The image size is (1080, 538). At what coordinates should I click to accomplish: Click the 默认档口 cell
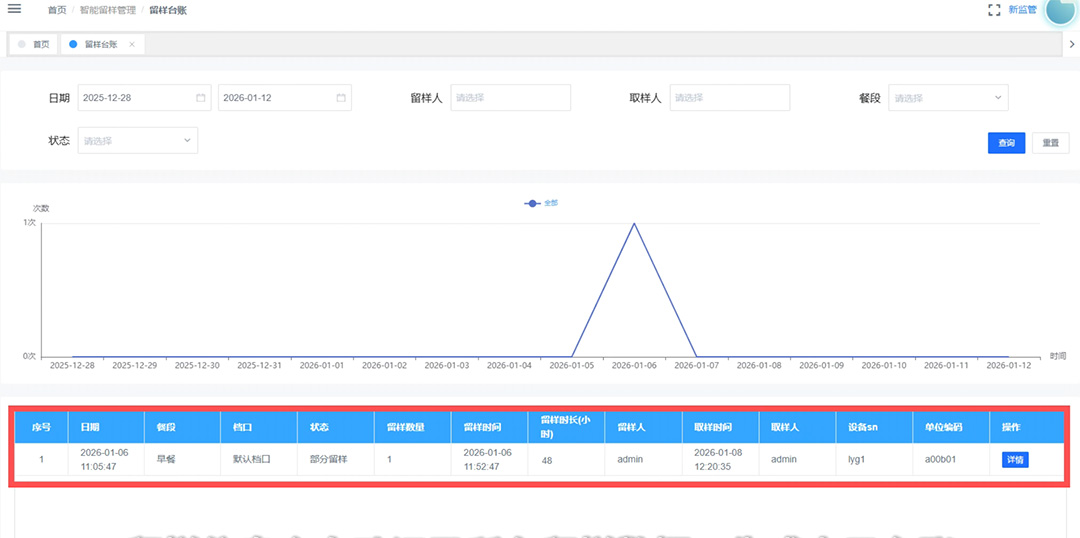259,459
